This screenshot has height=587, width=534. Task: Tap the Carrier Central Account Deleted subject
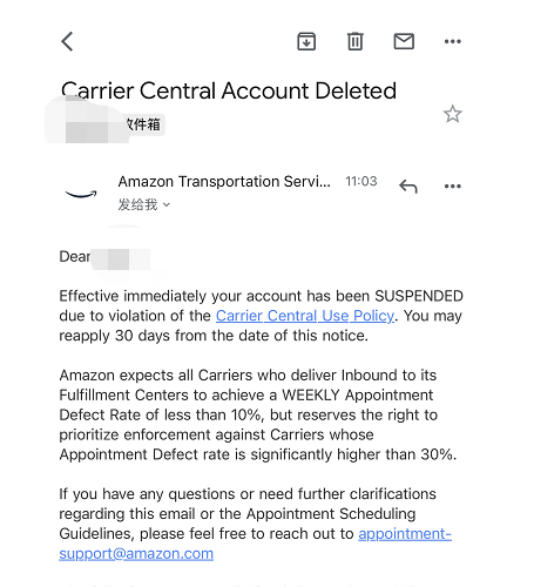coord(229,91)
